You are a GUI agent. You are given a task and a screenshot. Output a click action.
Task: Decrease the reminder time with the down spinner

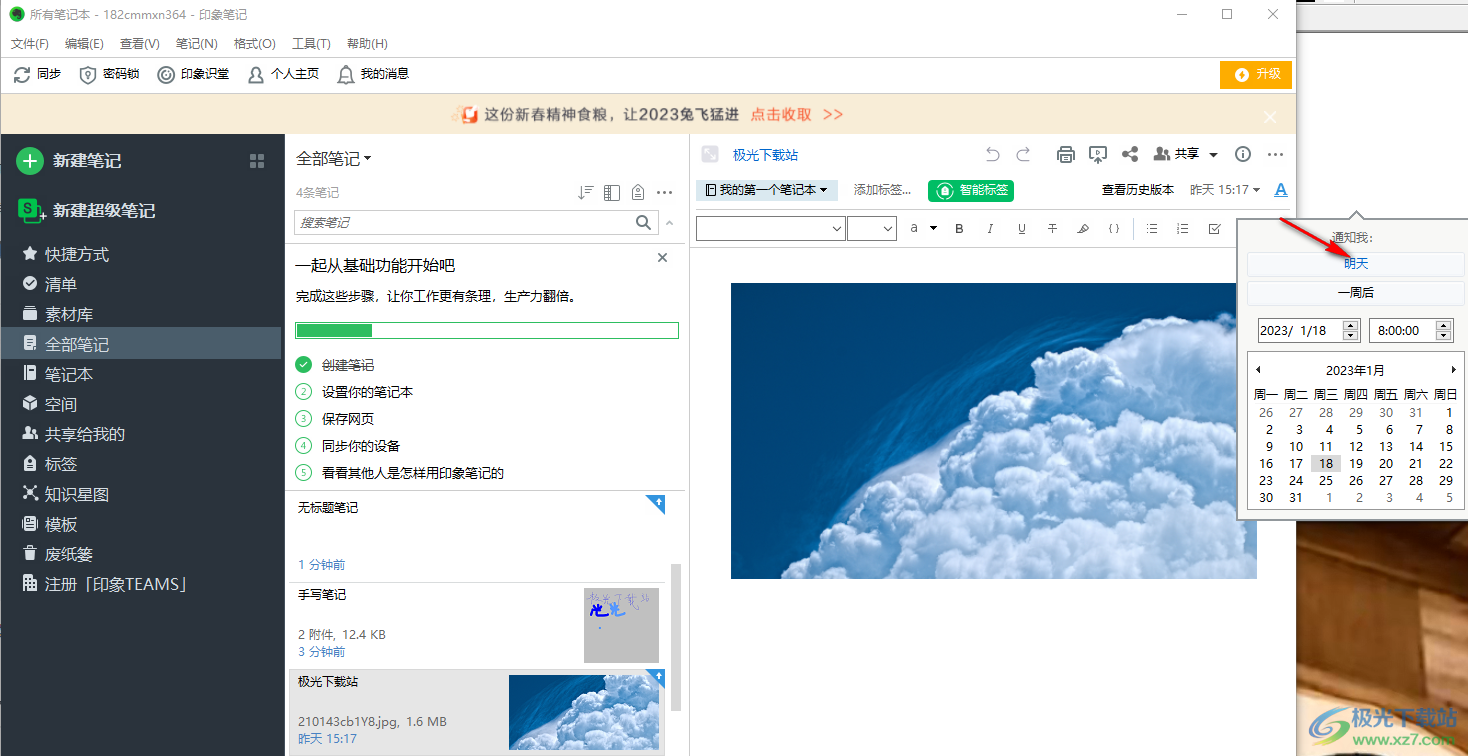(1444, 335)
